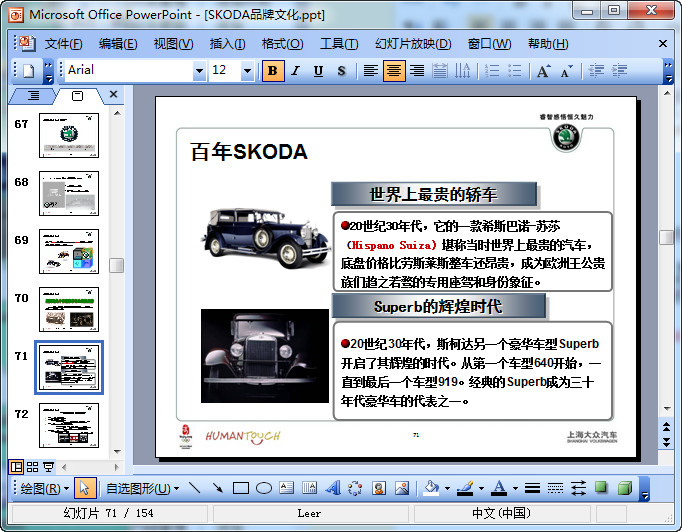
Task: Open the 幻灯片放映(D) menu
Action: (x=412, y=44)
